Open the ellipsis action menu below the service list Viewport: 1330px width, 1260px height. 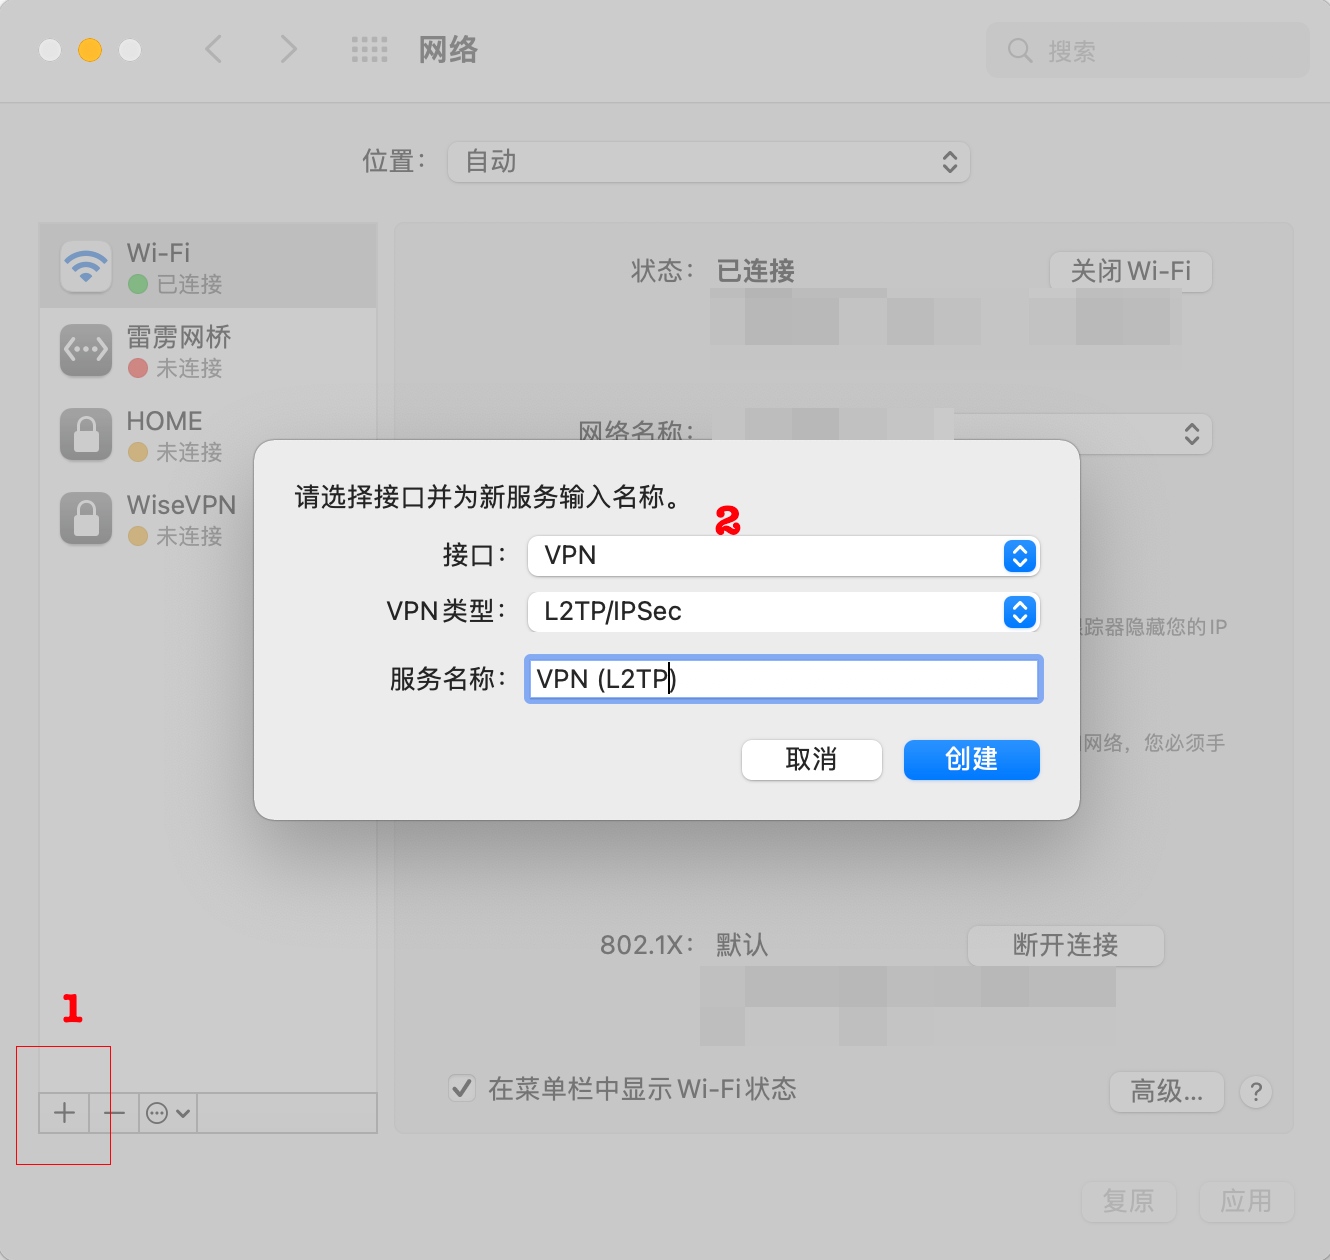[x=168, y=1113]
